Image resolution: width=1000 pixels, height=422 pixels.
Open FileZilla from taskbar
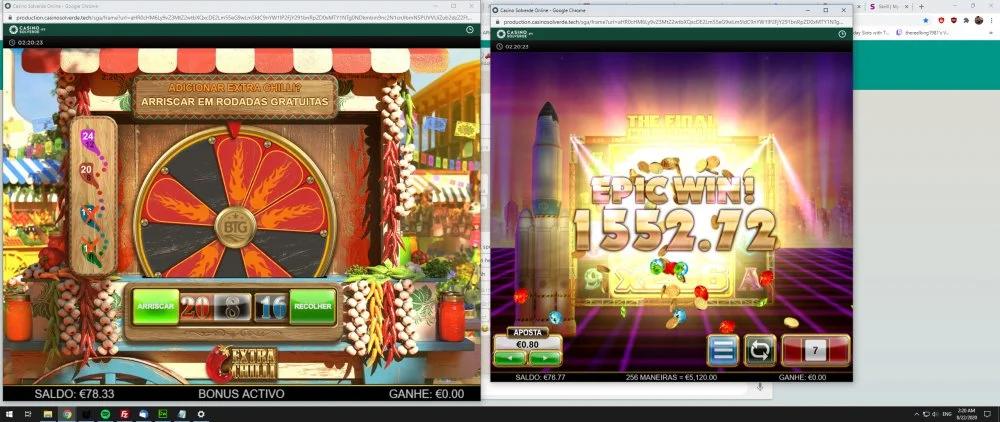pyautogui.click(x=124, y=414)
